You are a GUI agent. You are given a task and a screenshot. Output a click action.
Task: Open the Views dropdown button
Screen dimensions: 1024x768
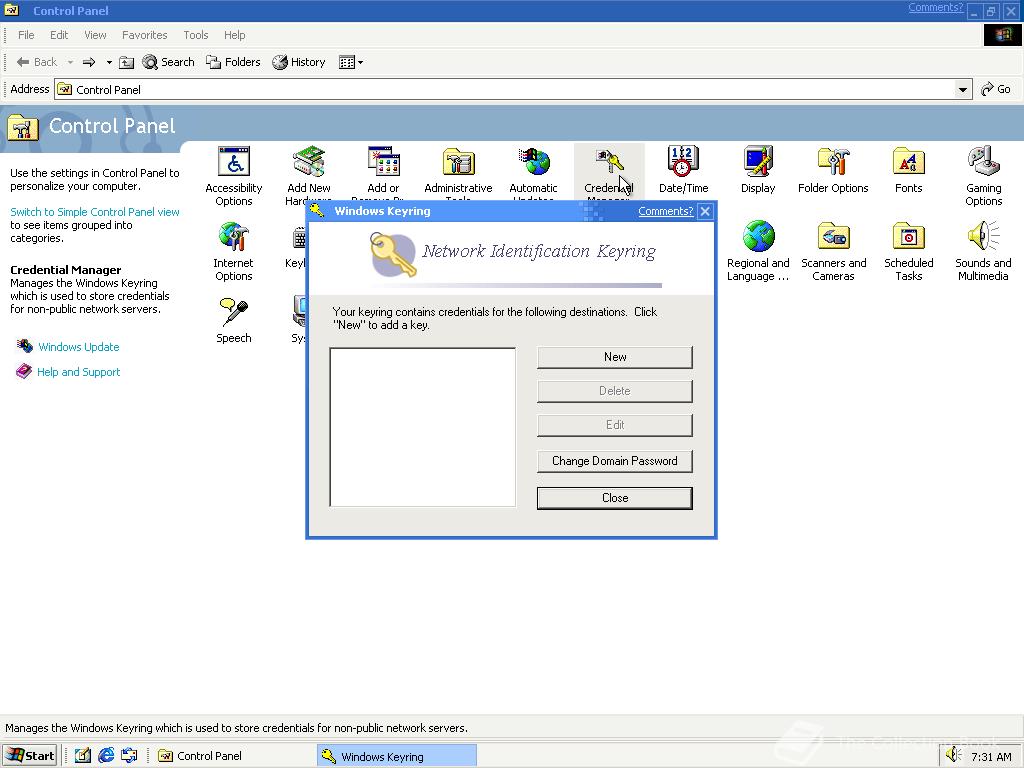(x=351, y=62)
